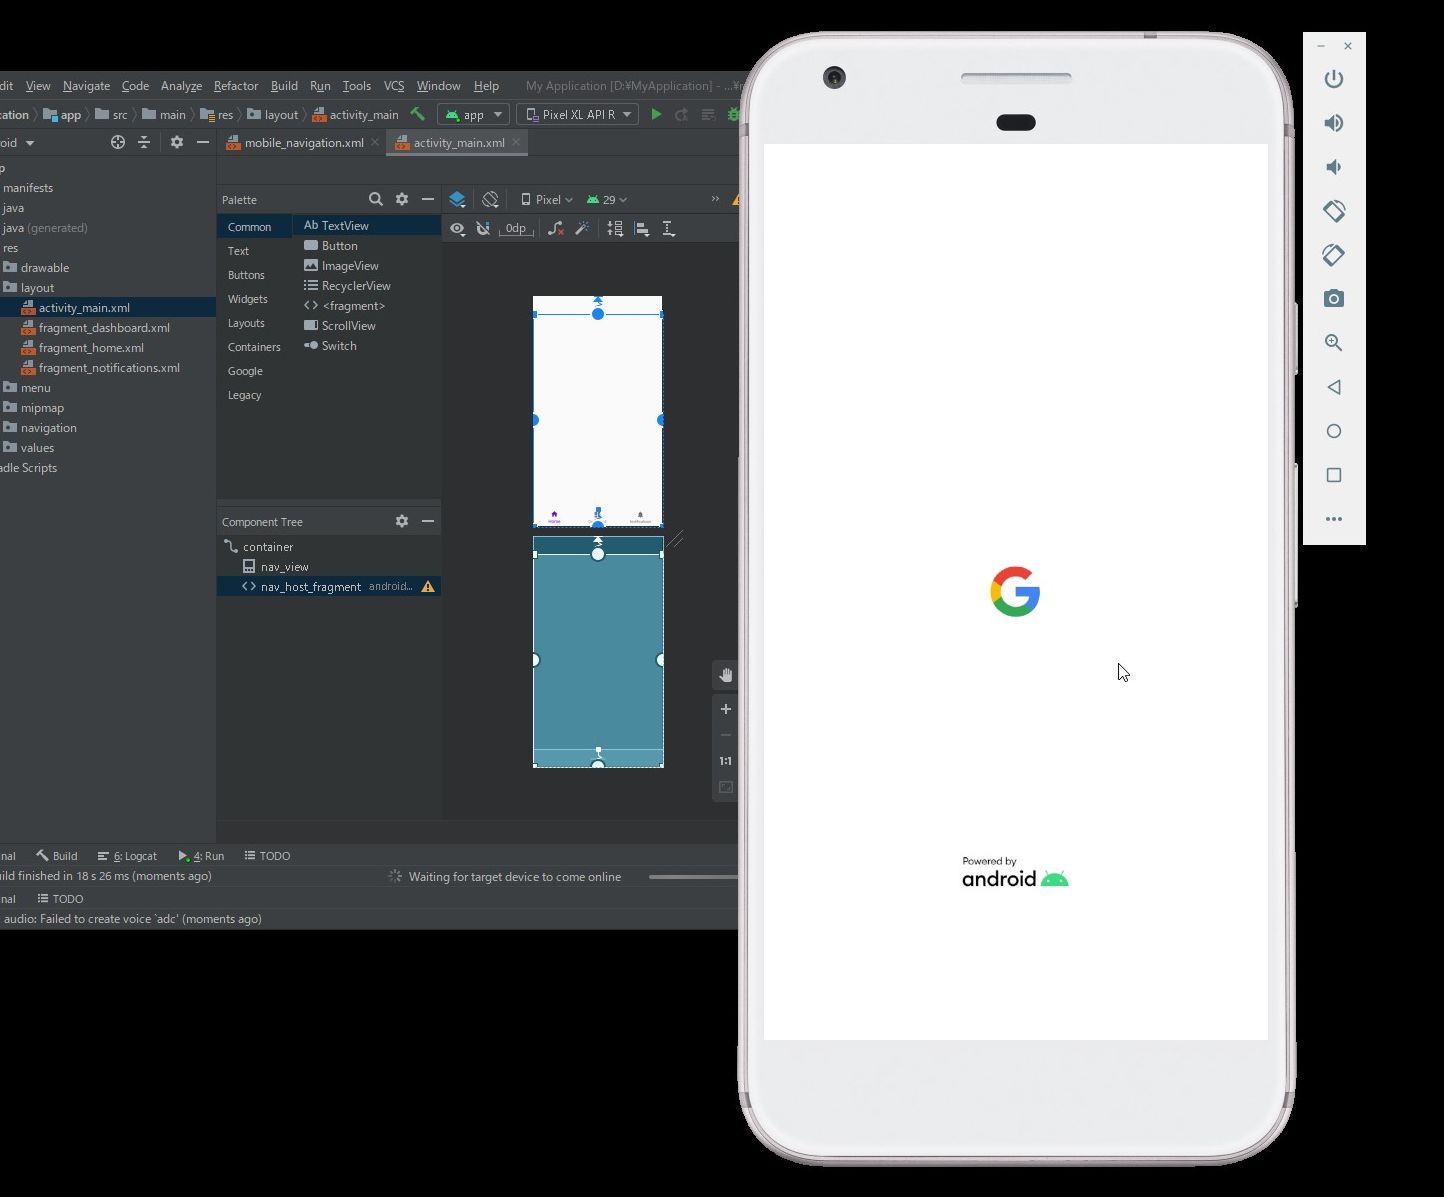Click the build progress bar near status message
The image size is (1444, 1197).
[x=691, y=876]
